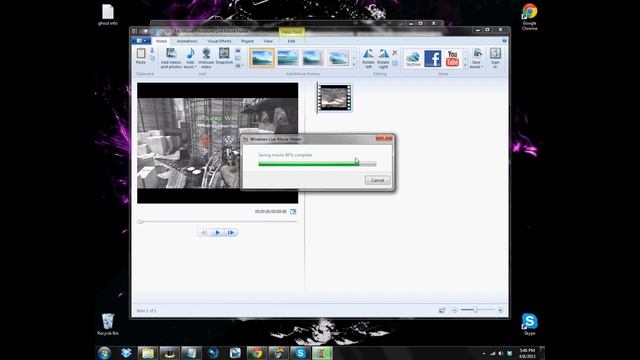Click the Facebook share icon
This screenshot has height=360, width=640.
click(433, 58)
